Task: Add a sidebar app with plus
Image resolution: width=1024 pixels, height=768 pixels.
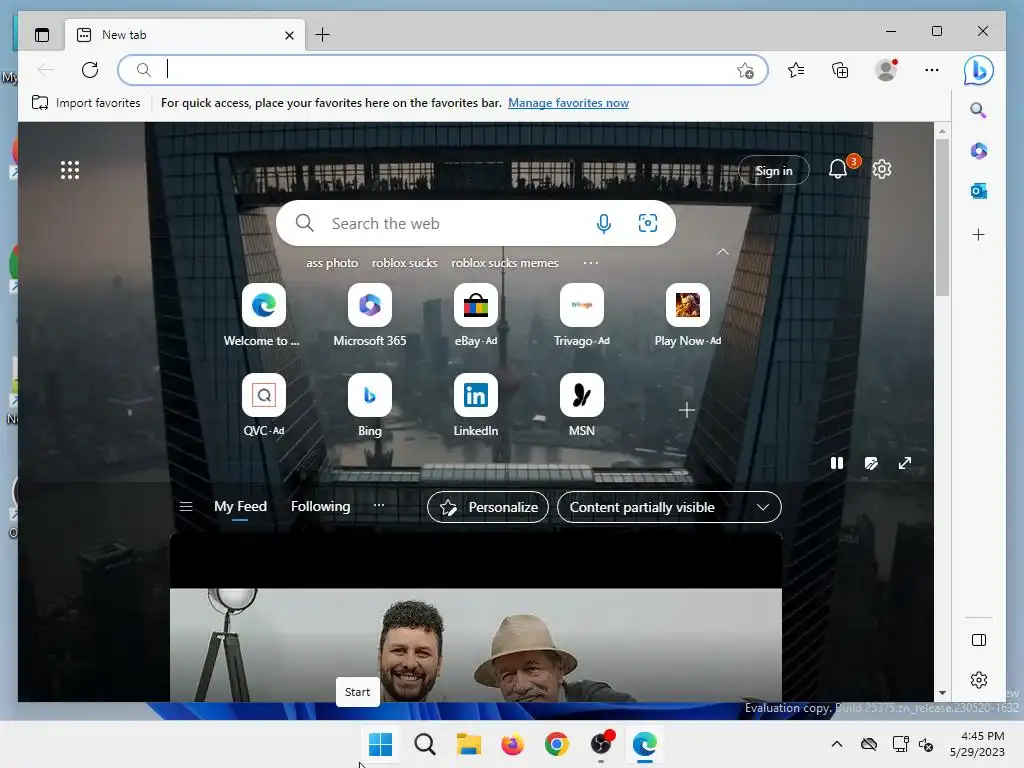Action: (x=978, y=234)
